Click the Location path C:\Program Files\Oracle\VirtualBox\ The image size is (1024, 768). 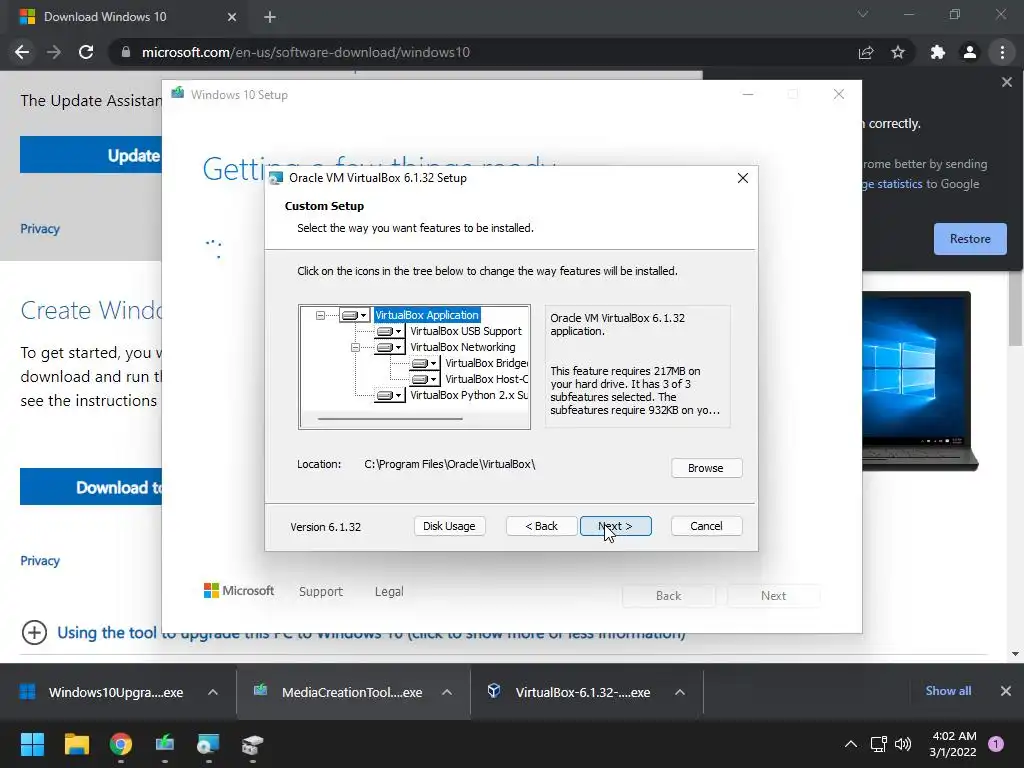tap(449, 464)
